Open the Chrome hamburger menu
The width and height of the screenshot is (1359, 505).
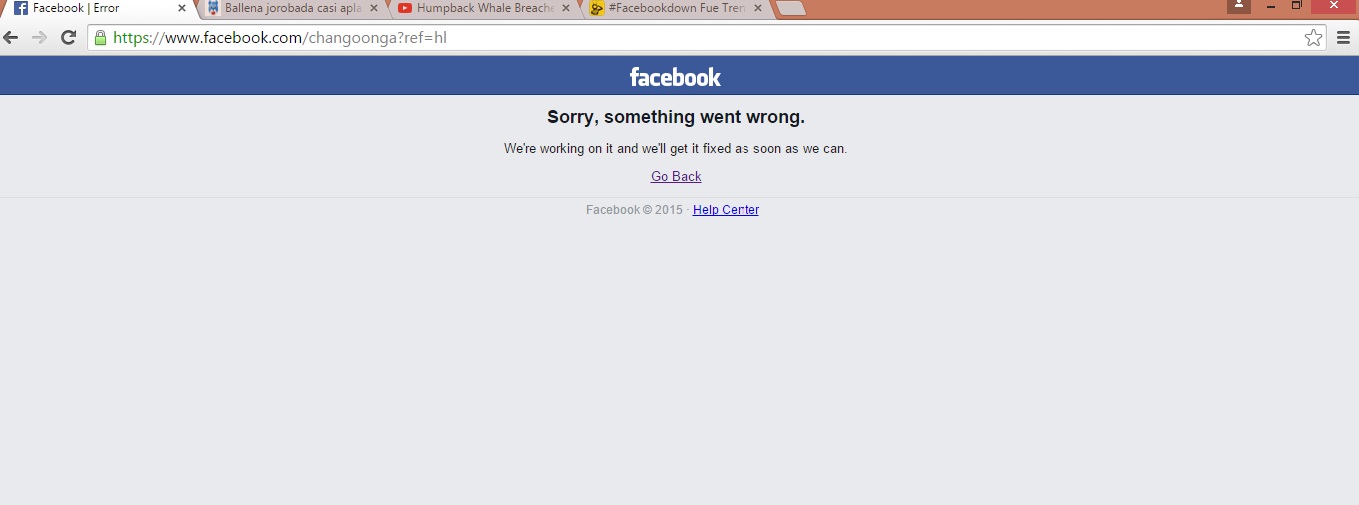pos(1343,38)
